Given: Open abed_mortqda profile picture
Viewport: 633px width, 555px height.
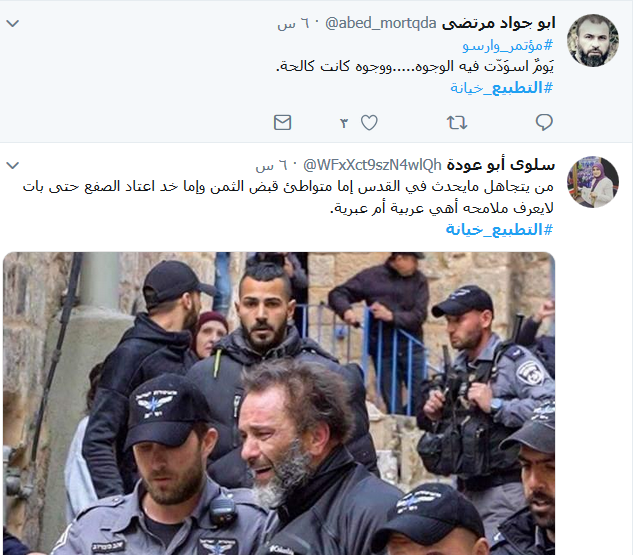Looking at the screenshot, I should [593, 40].
